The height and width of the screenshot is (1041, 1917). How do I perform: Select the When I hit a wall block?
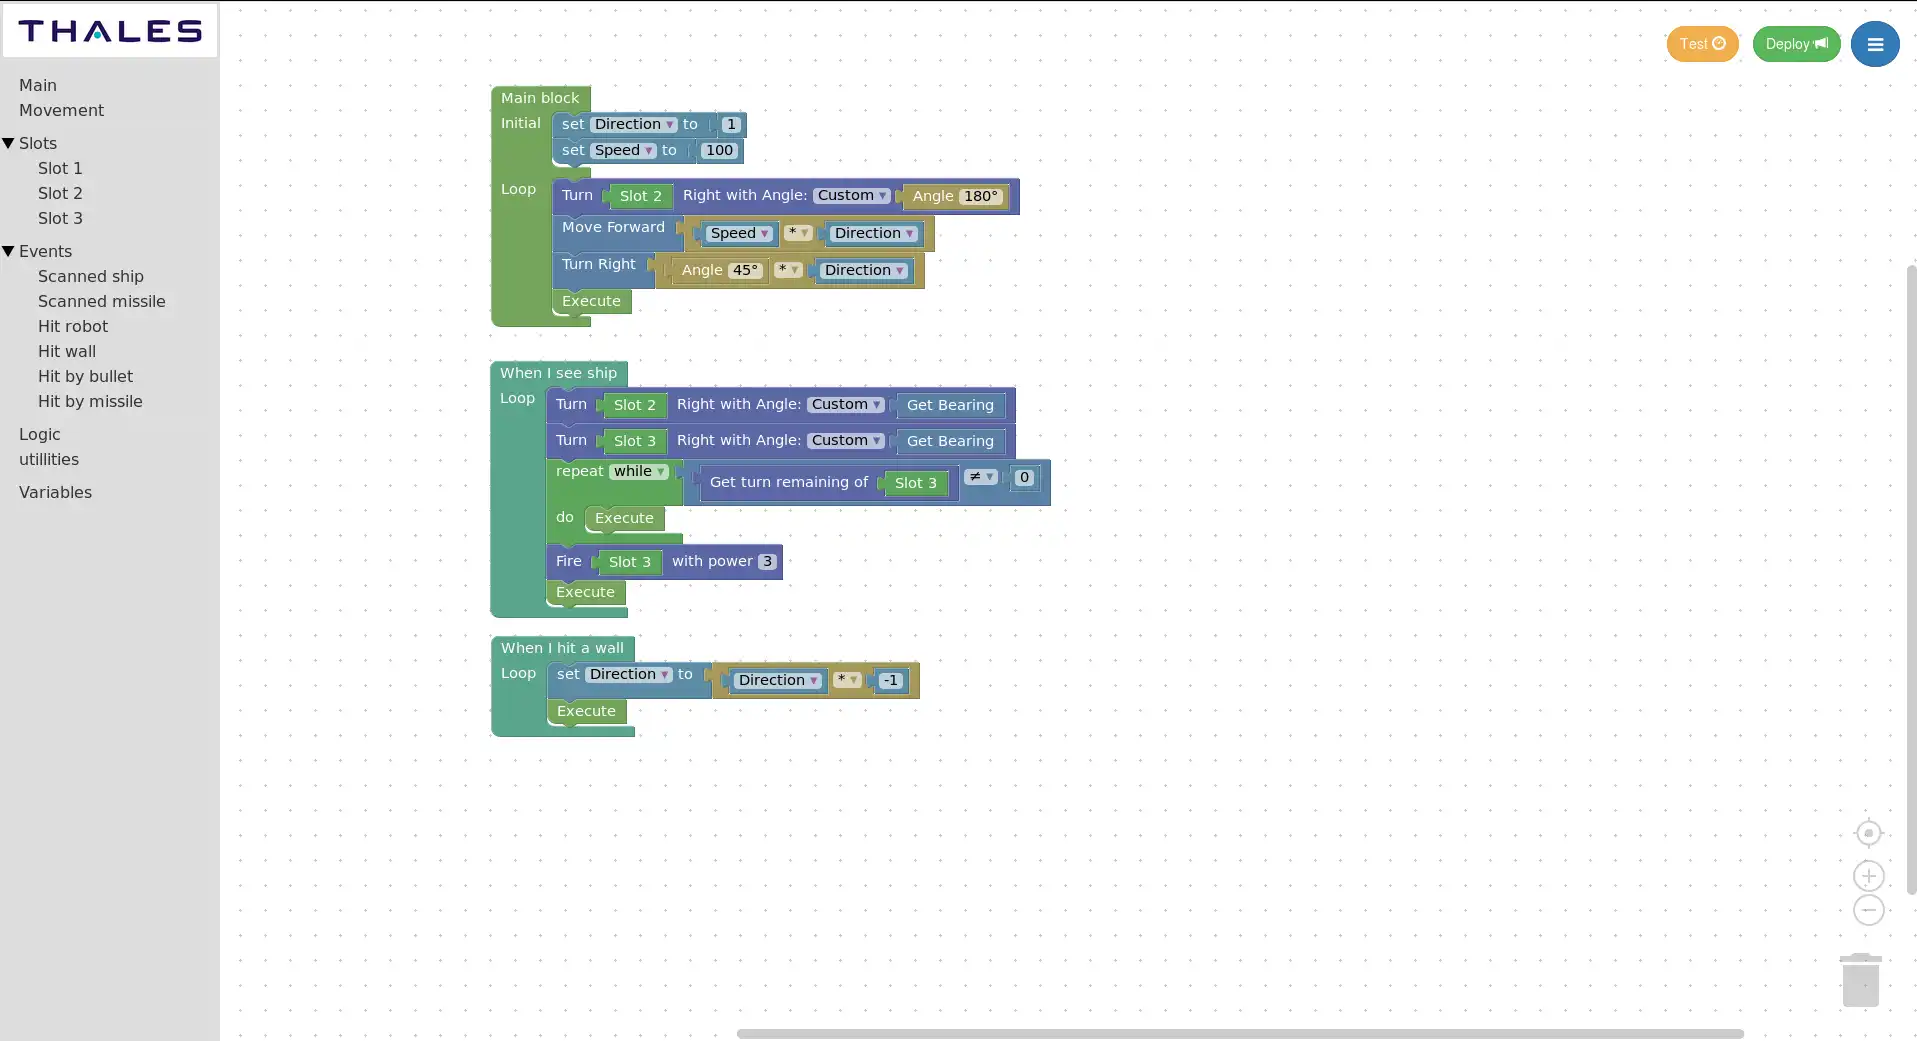(x=562, y=648)
